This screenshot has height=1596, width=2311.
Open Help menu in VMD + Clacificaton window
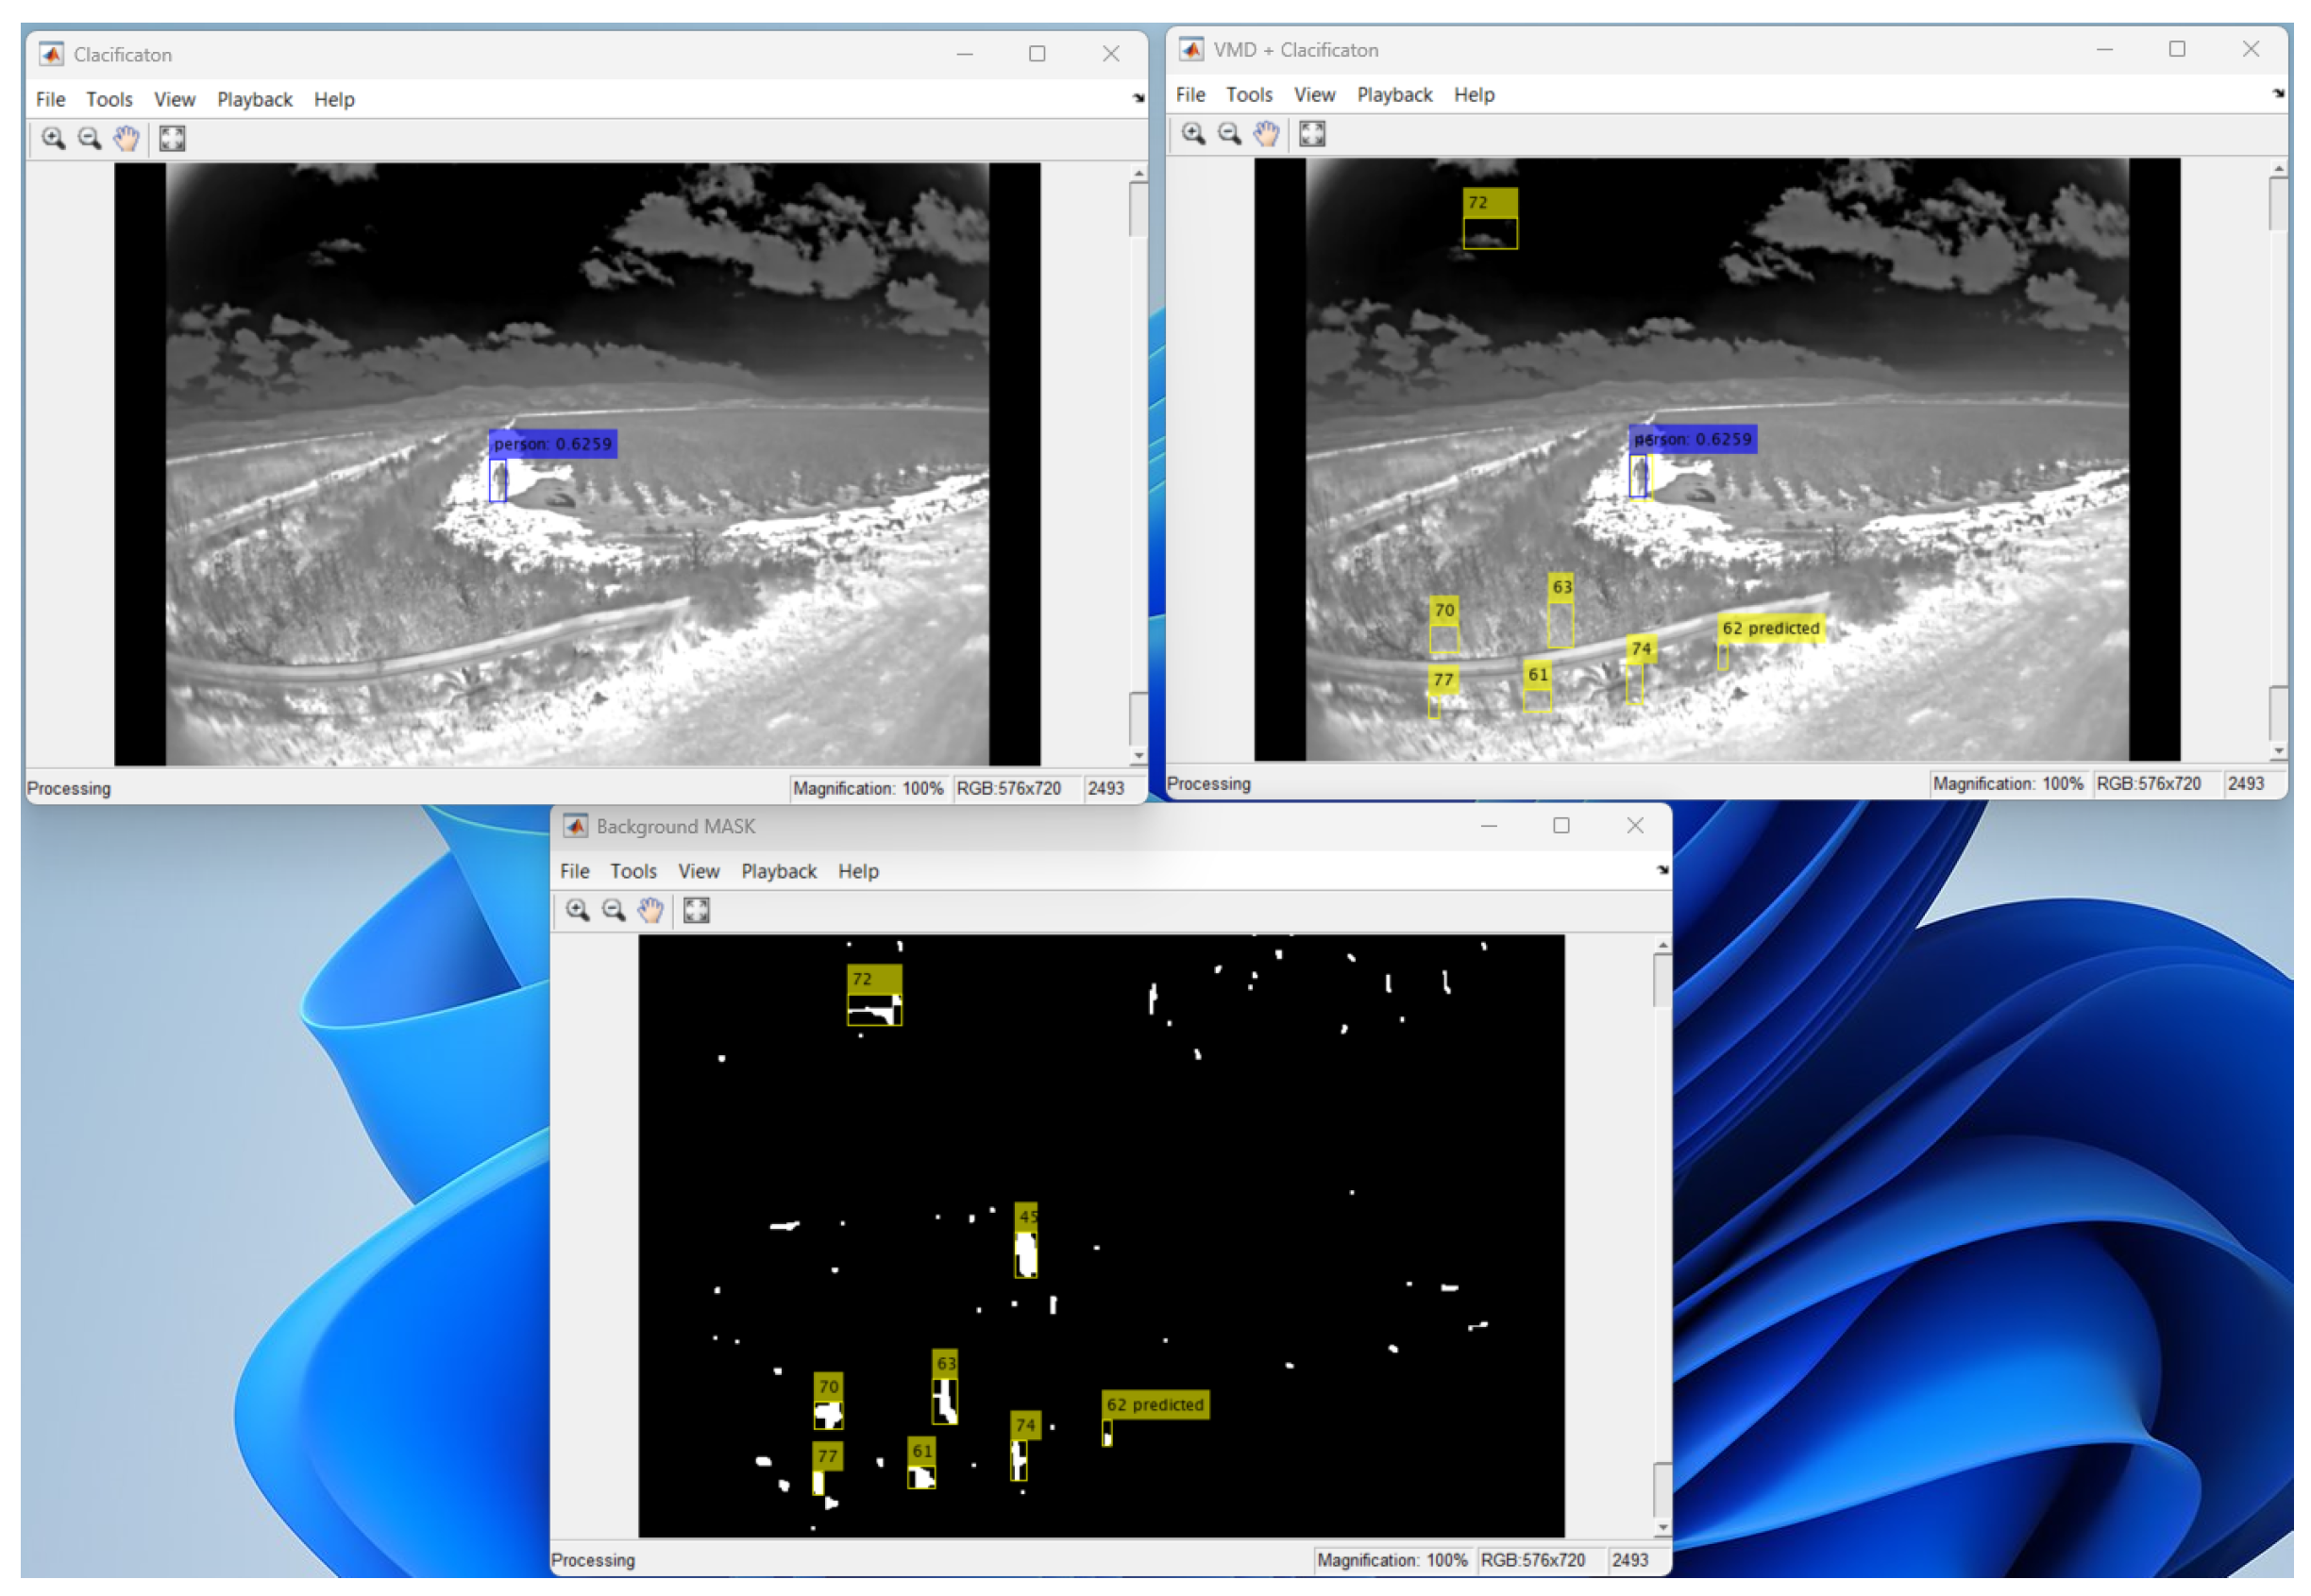[x=1473, y=94]
